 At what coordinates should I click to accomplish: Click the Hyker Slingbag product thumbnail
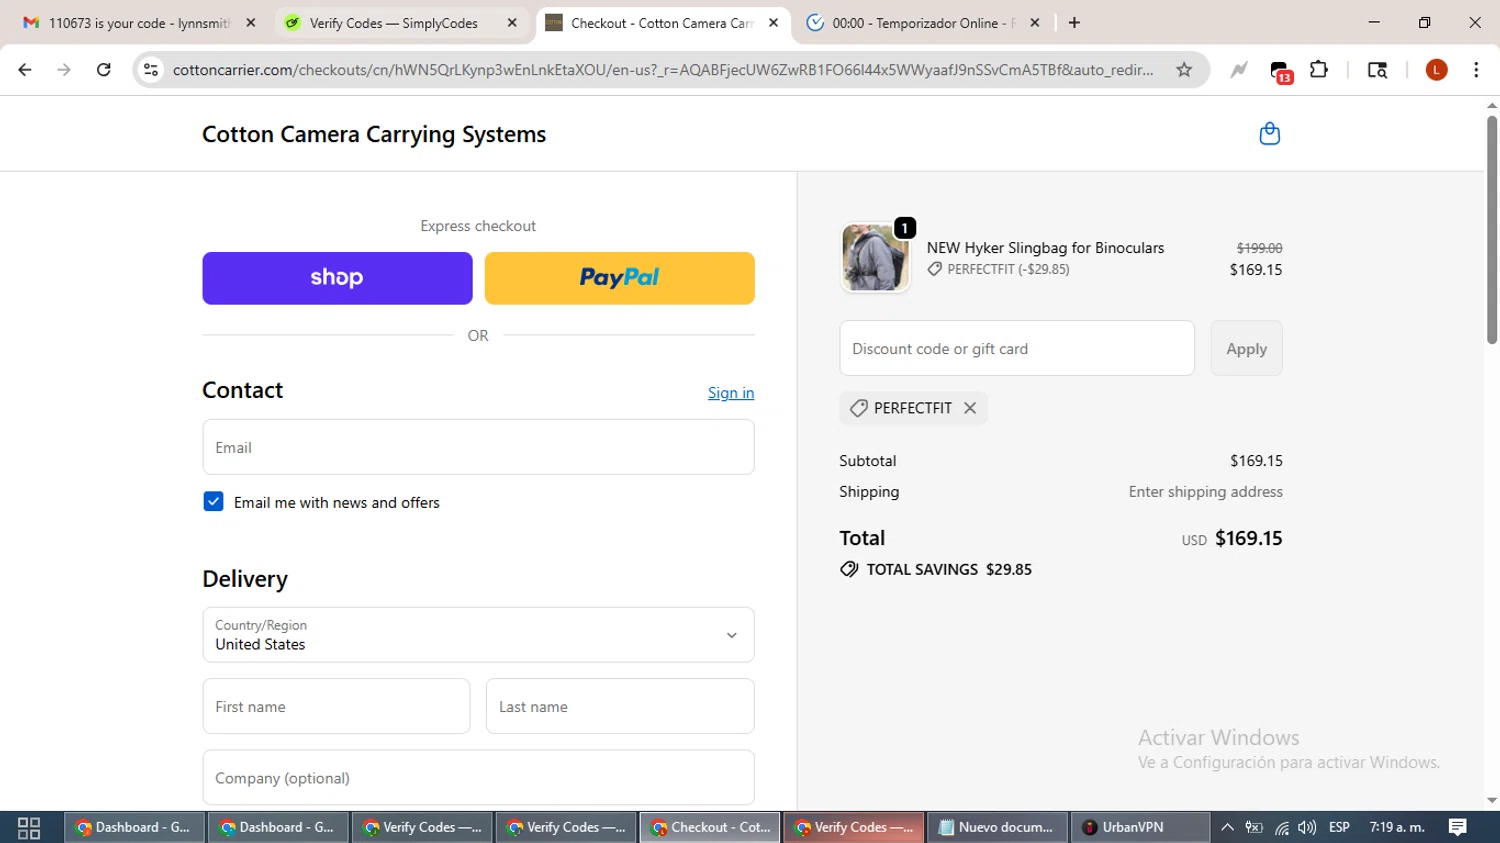[875, 257]
